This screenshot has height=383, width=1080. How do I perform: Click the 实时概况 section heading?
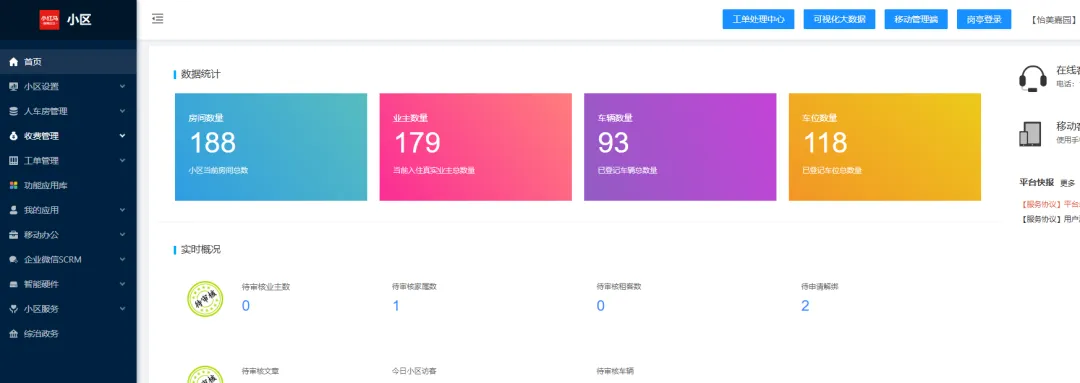coord(200,249)
